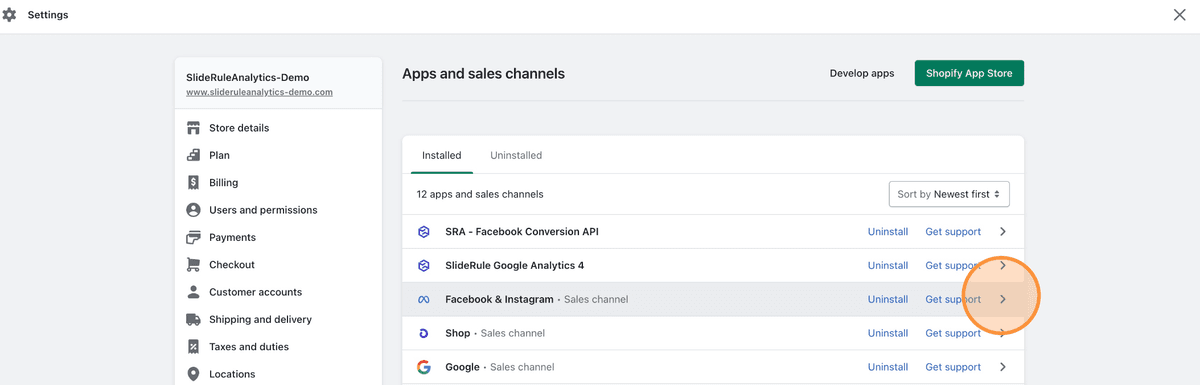Click the SlideRuleAnalytics-Demo store name
This screenshot has width=1200, height=385.
click(x=247, y=77)
